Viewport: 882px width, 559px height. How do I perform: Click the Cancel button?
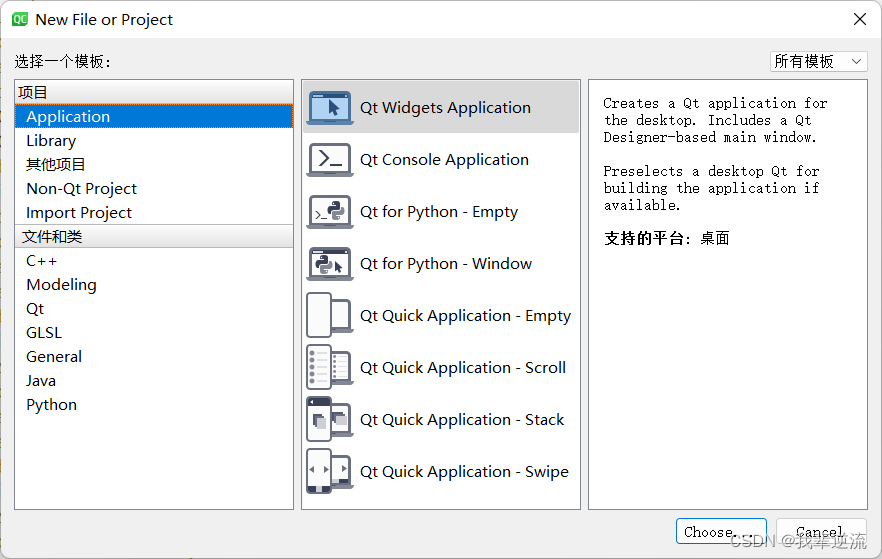[821, 531]
